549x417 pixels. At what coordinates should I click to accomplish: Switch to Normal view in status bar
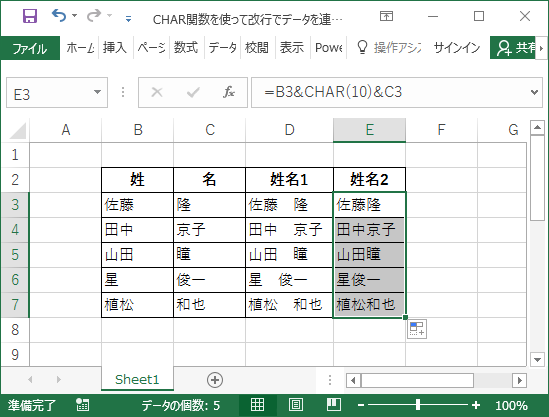click(257, 405)
